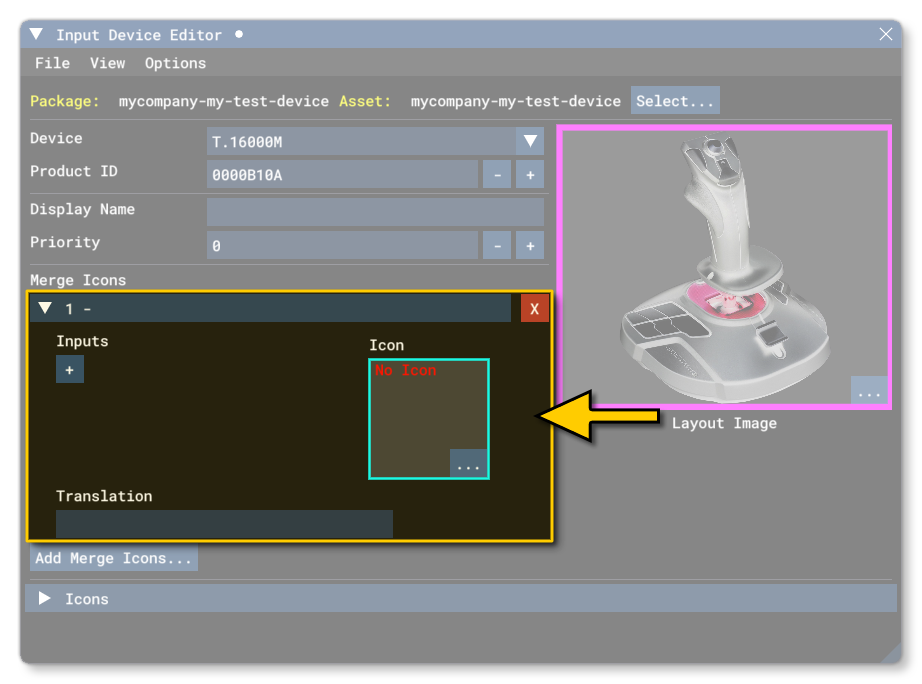Browse layout image with ... button
Image resolution: width=922 pixels, height=684 pixels.
click(869, 391)
